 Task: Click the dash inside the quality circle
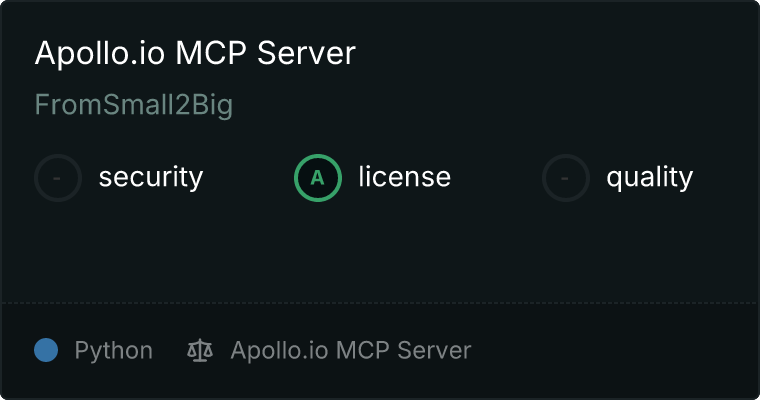[x=565, y=178]
